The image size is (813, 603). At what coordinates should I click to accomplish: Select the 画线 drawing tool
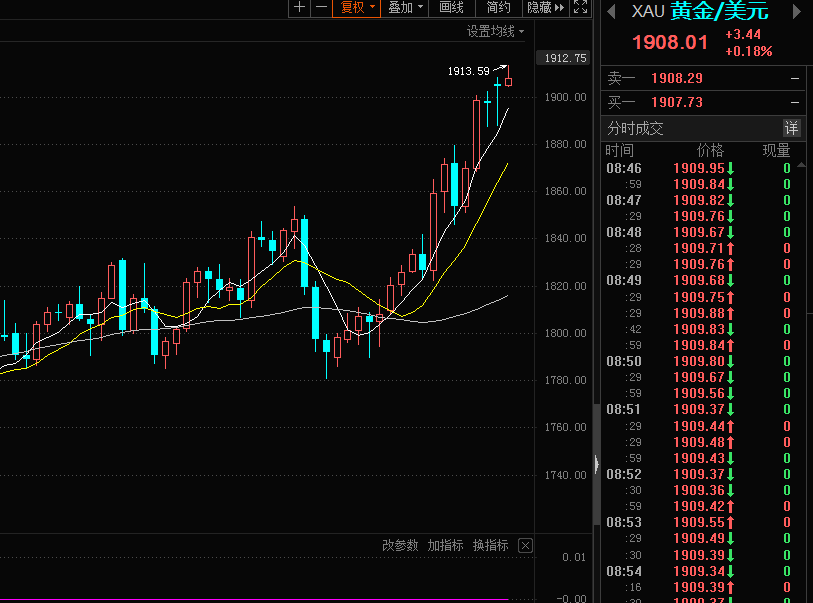pyautogui.click(x=452, y=7)
